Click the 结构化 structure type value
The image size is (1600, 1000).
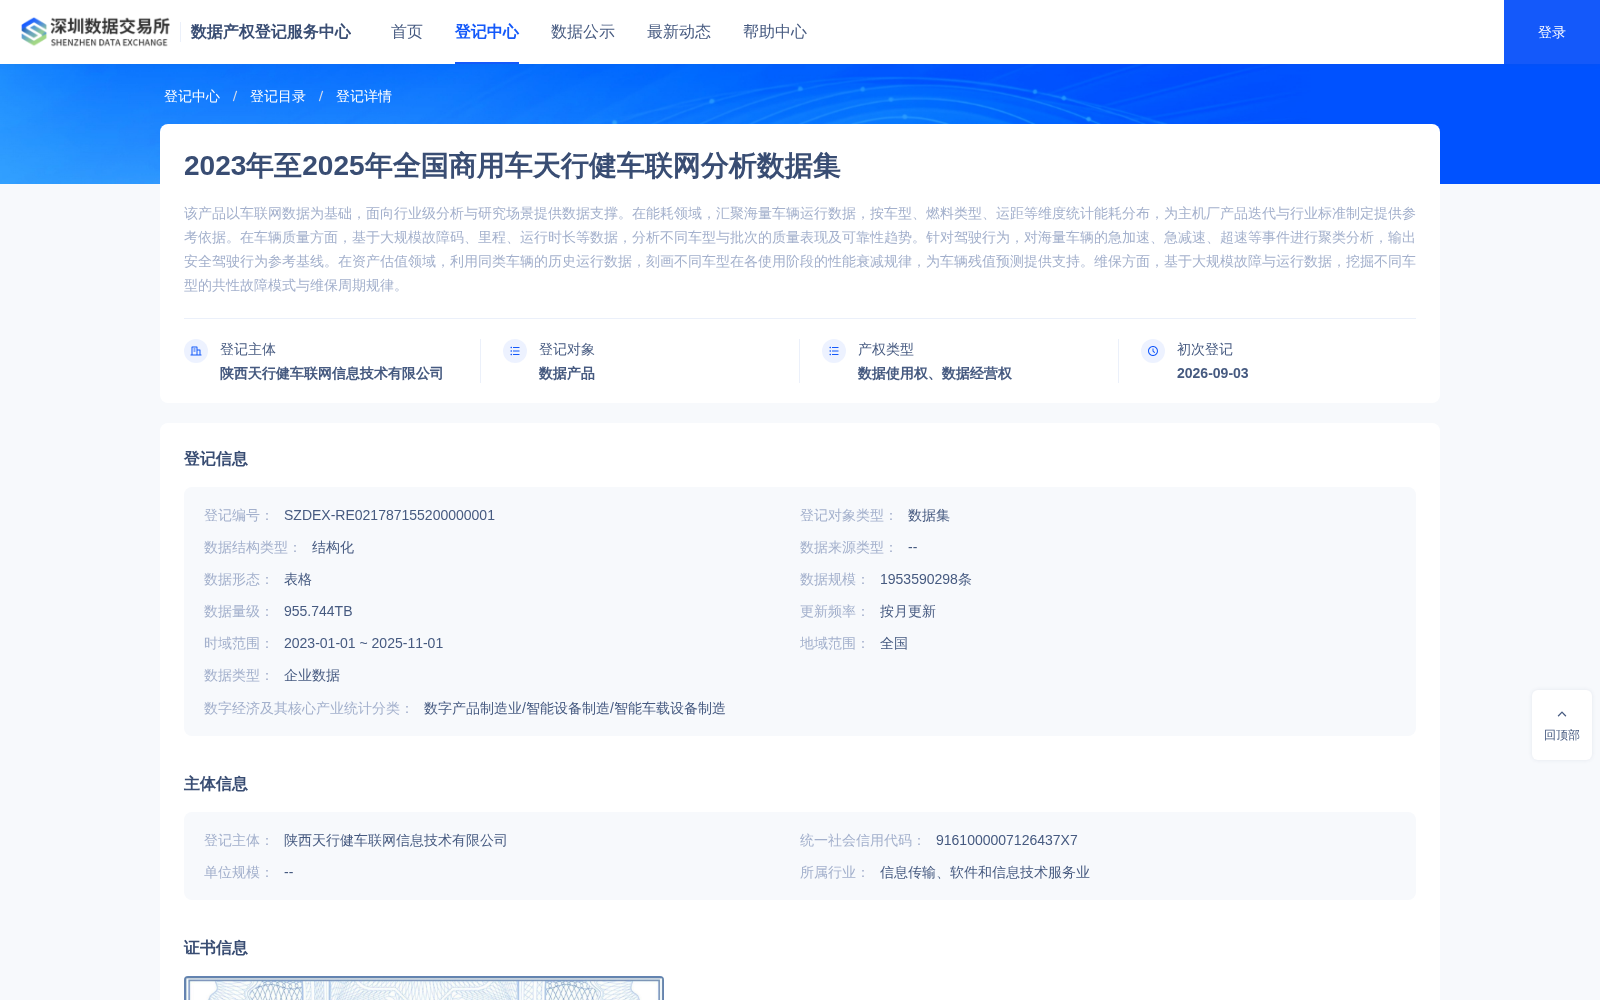click(333, 547)
